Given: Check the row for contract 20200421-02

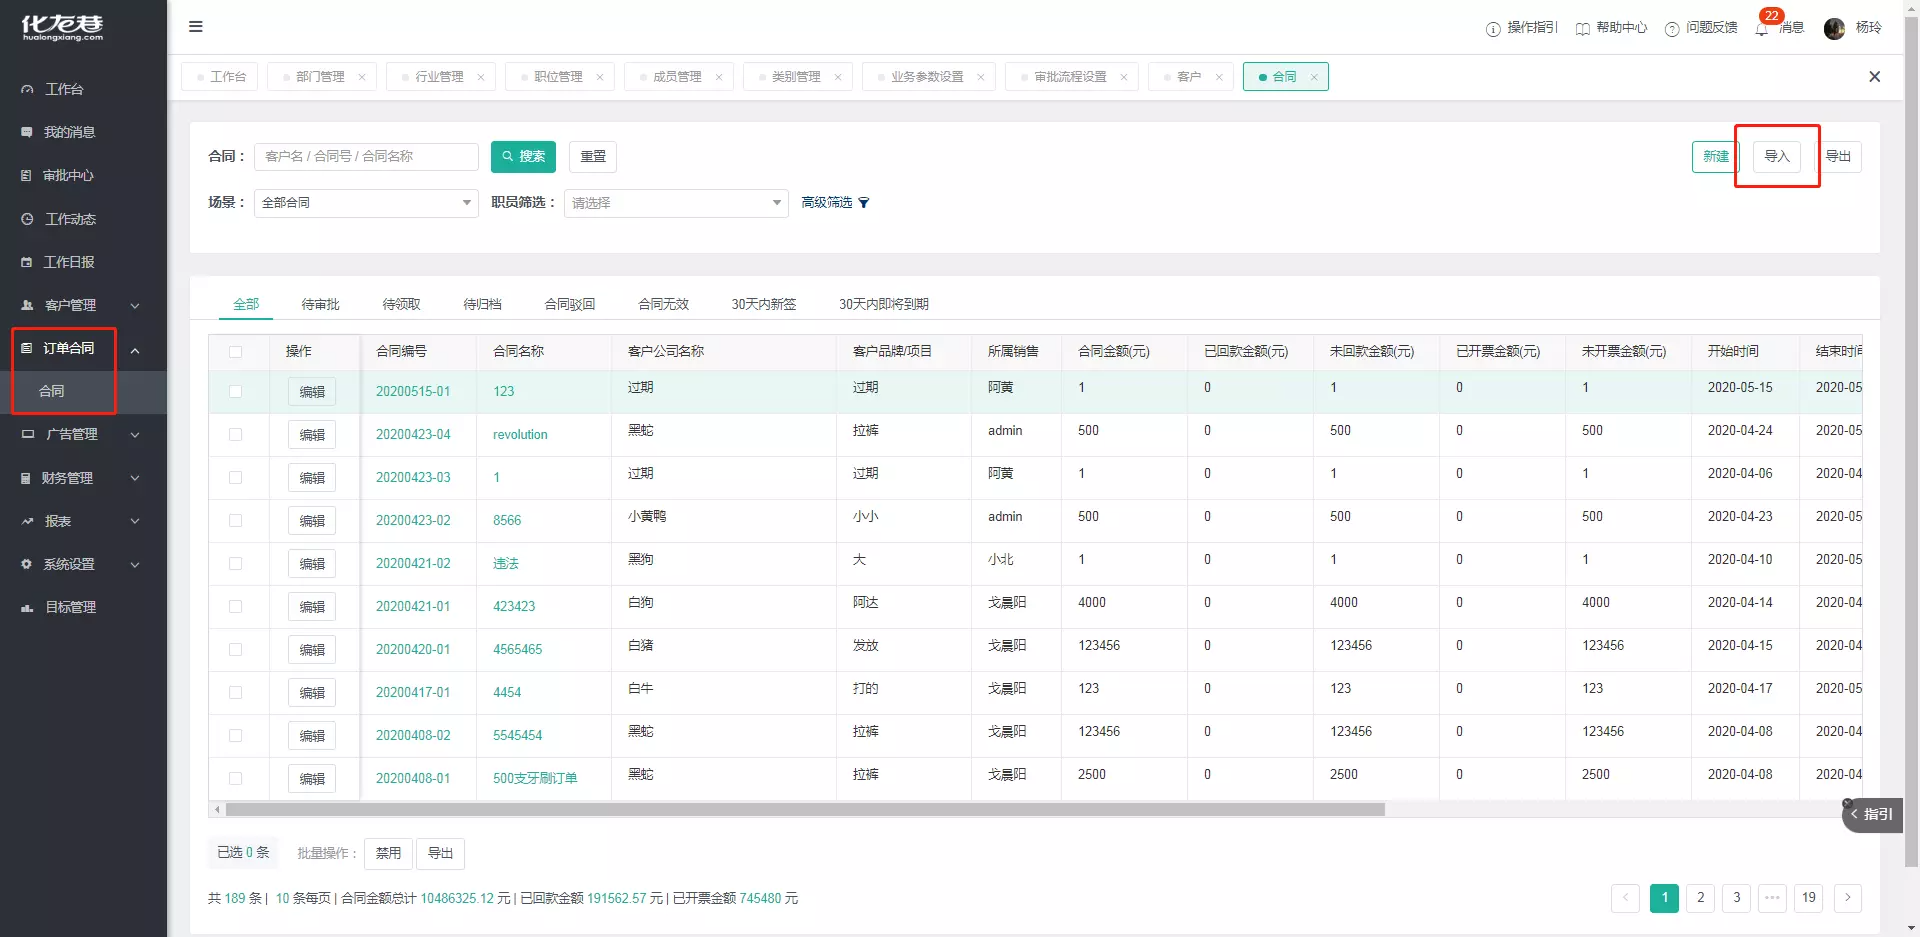Looking at the screenshot, I should coord(235,564).
